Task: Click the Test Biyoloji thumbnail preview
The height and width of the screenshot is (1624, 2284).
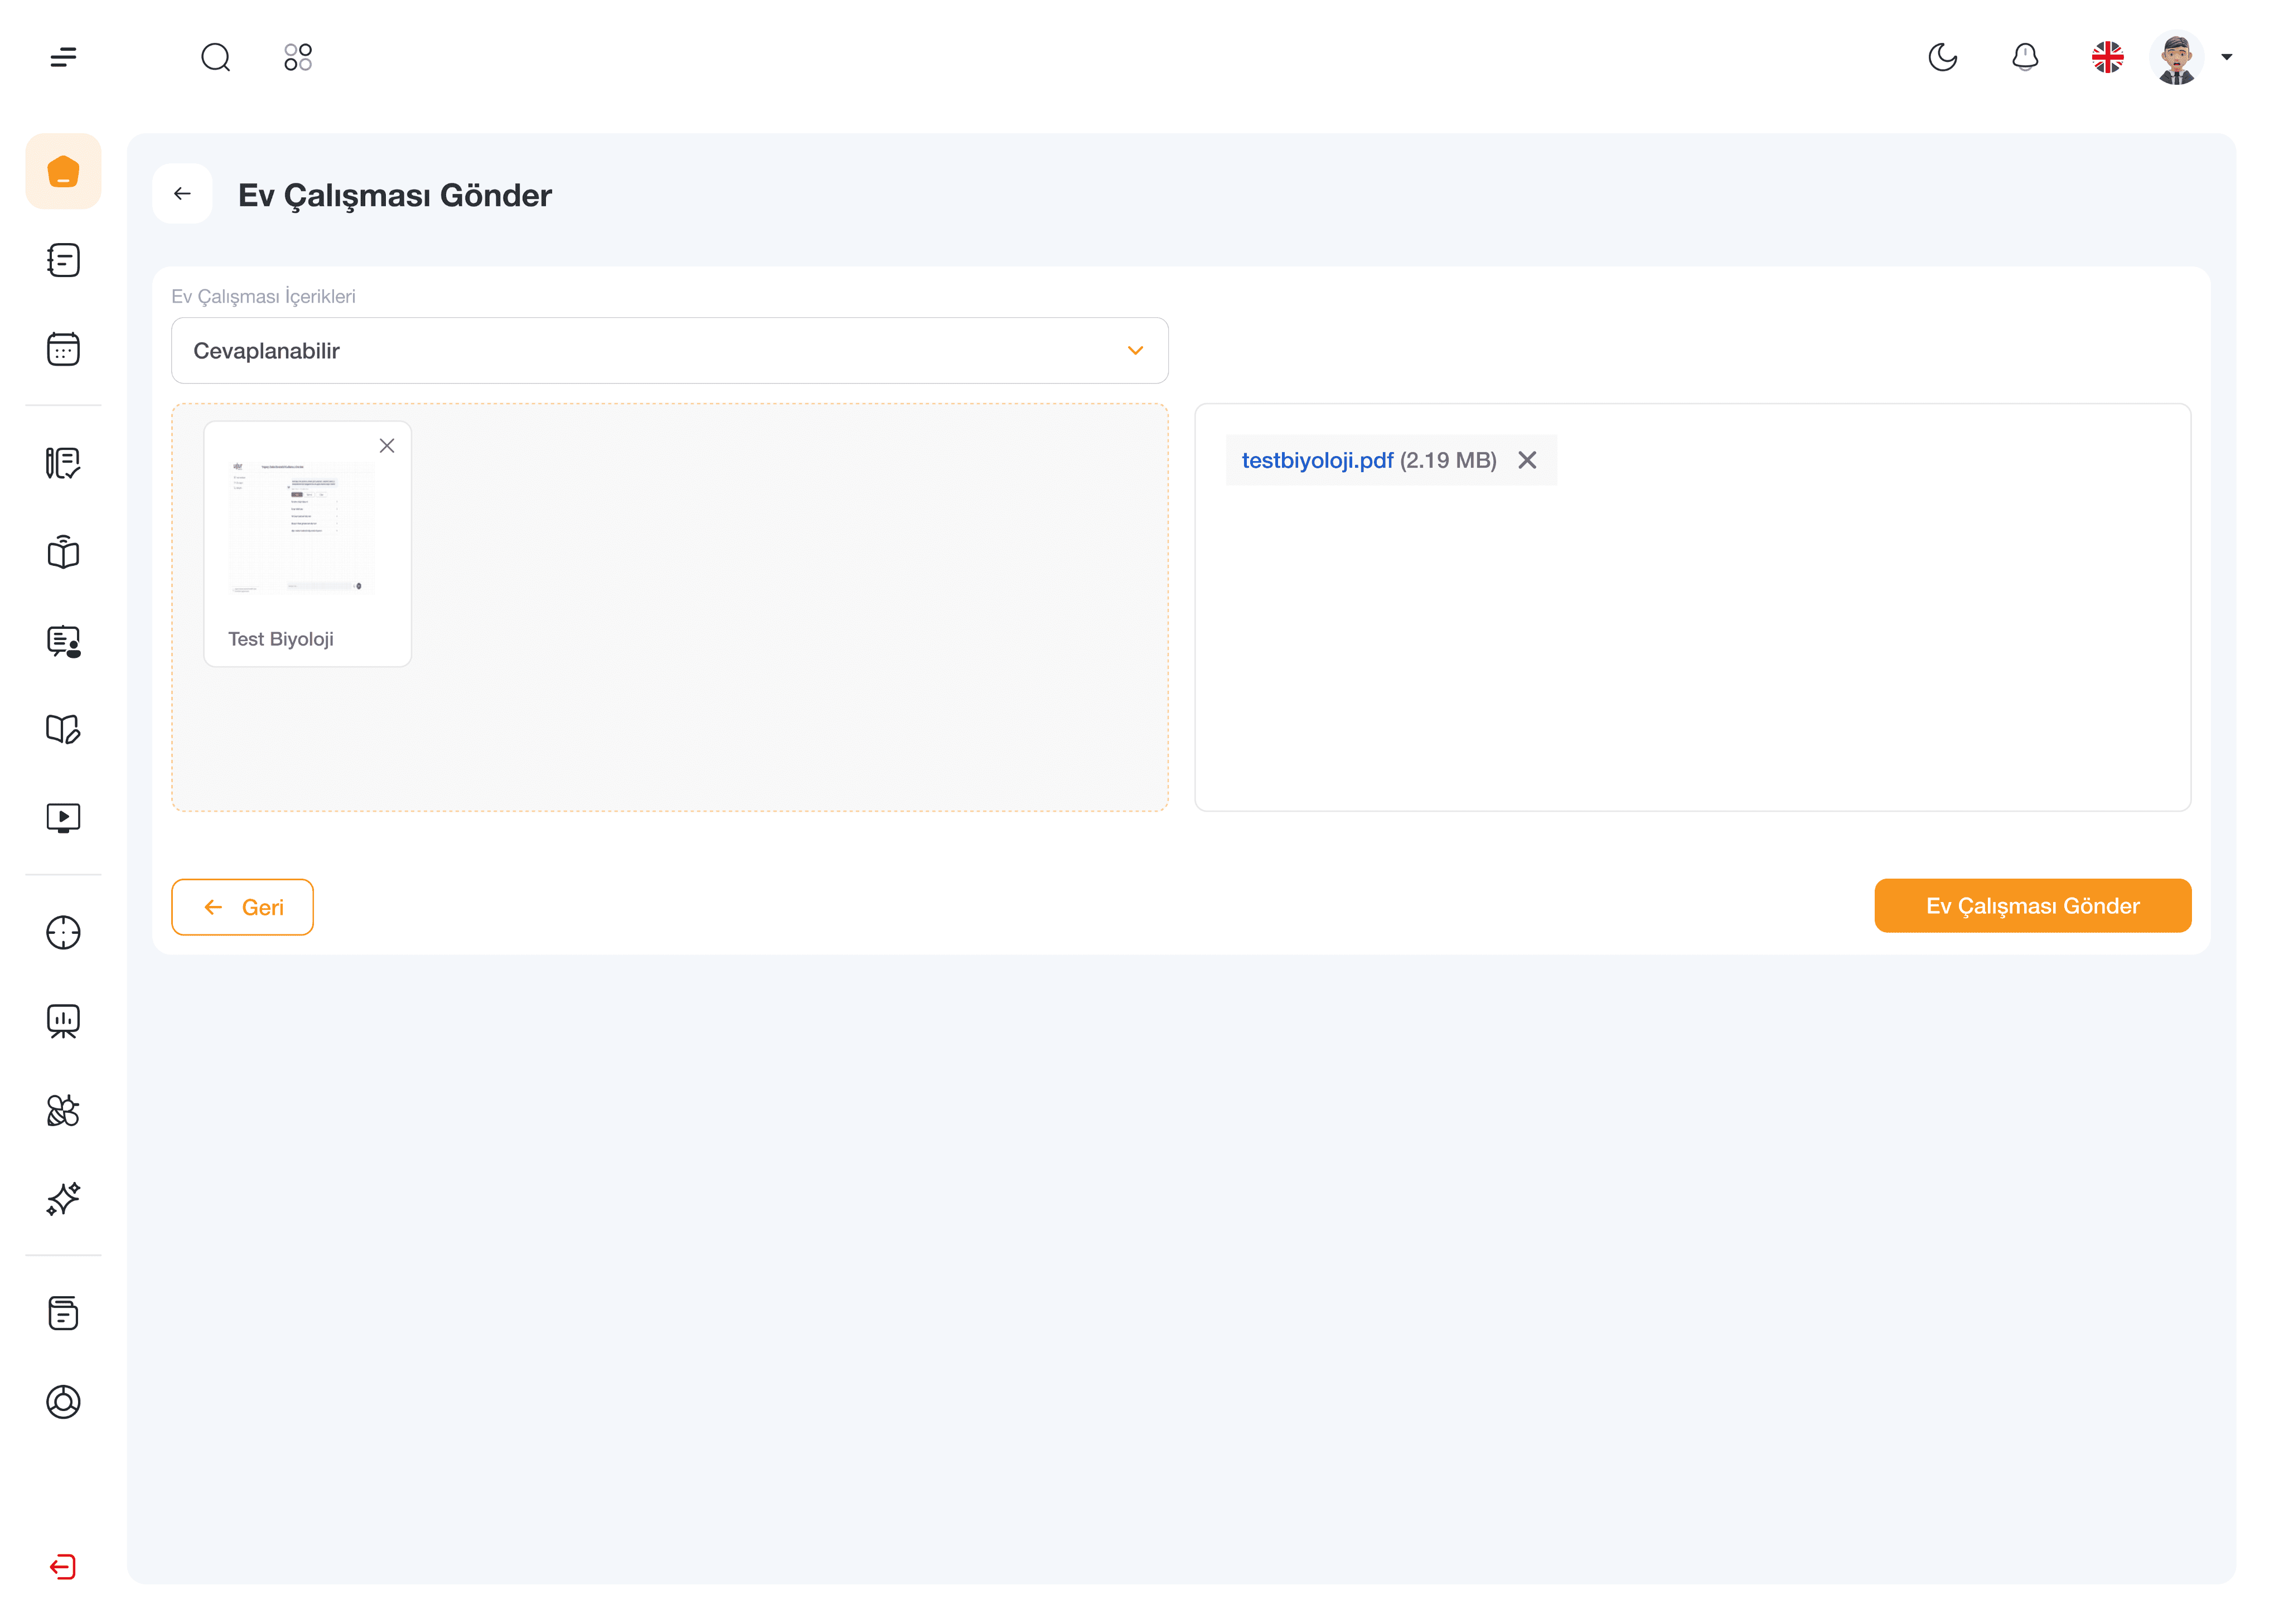Action: 302,527
